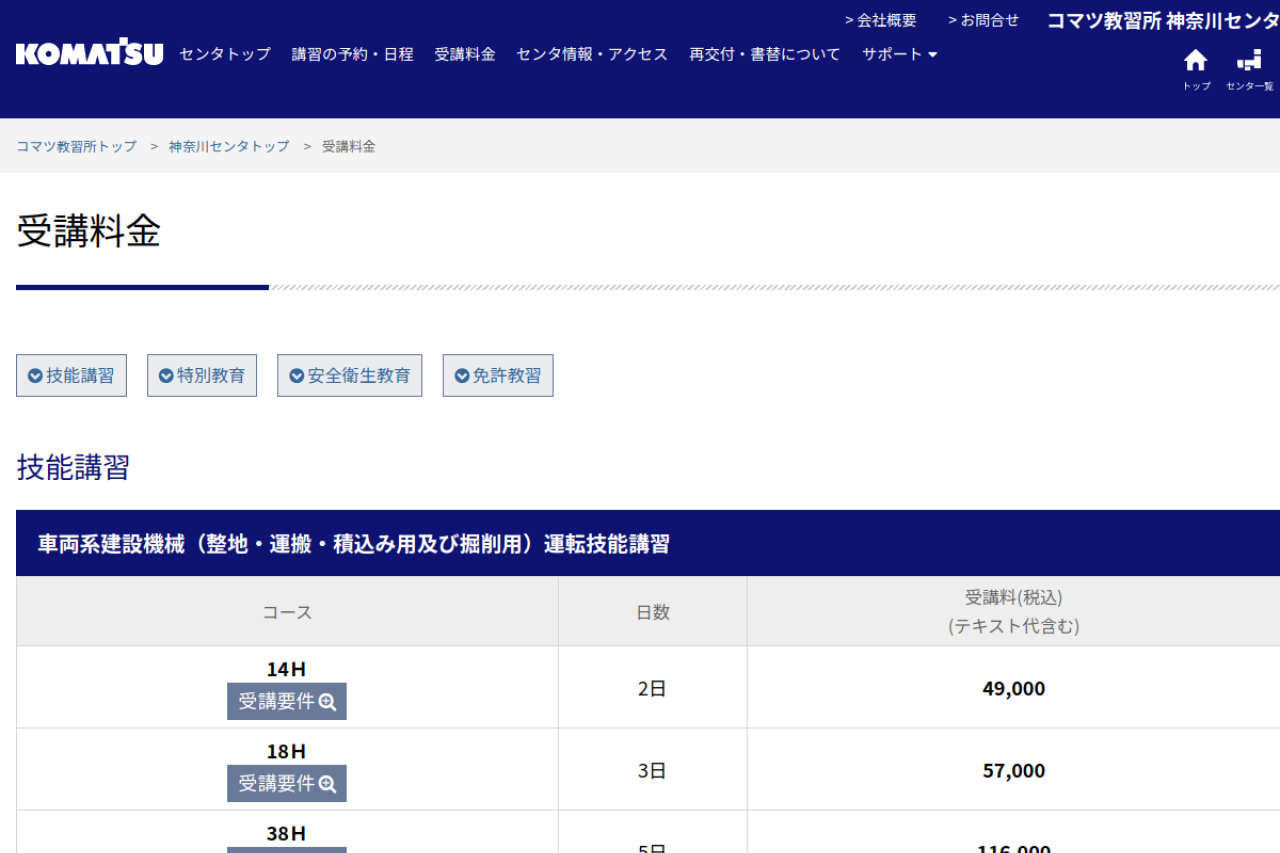Jump to 免許教習 section button
The width and height of the screenshot is (1280, 853).
pyautogui.click(x=498, y=376)
